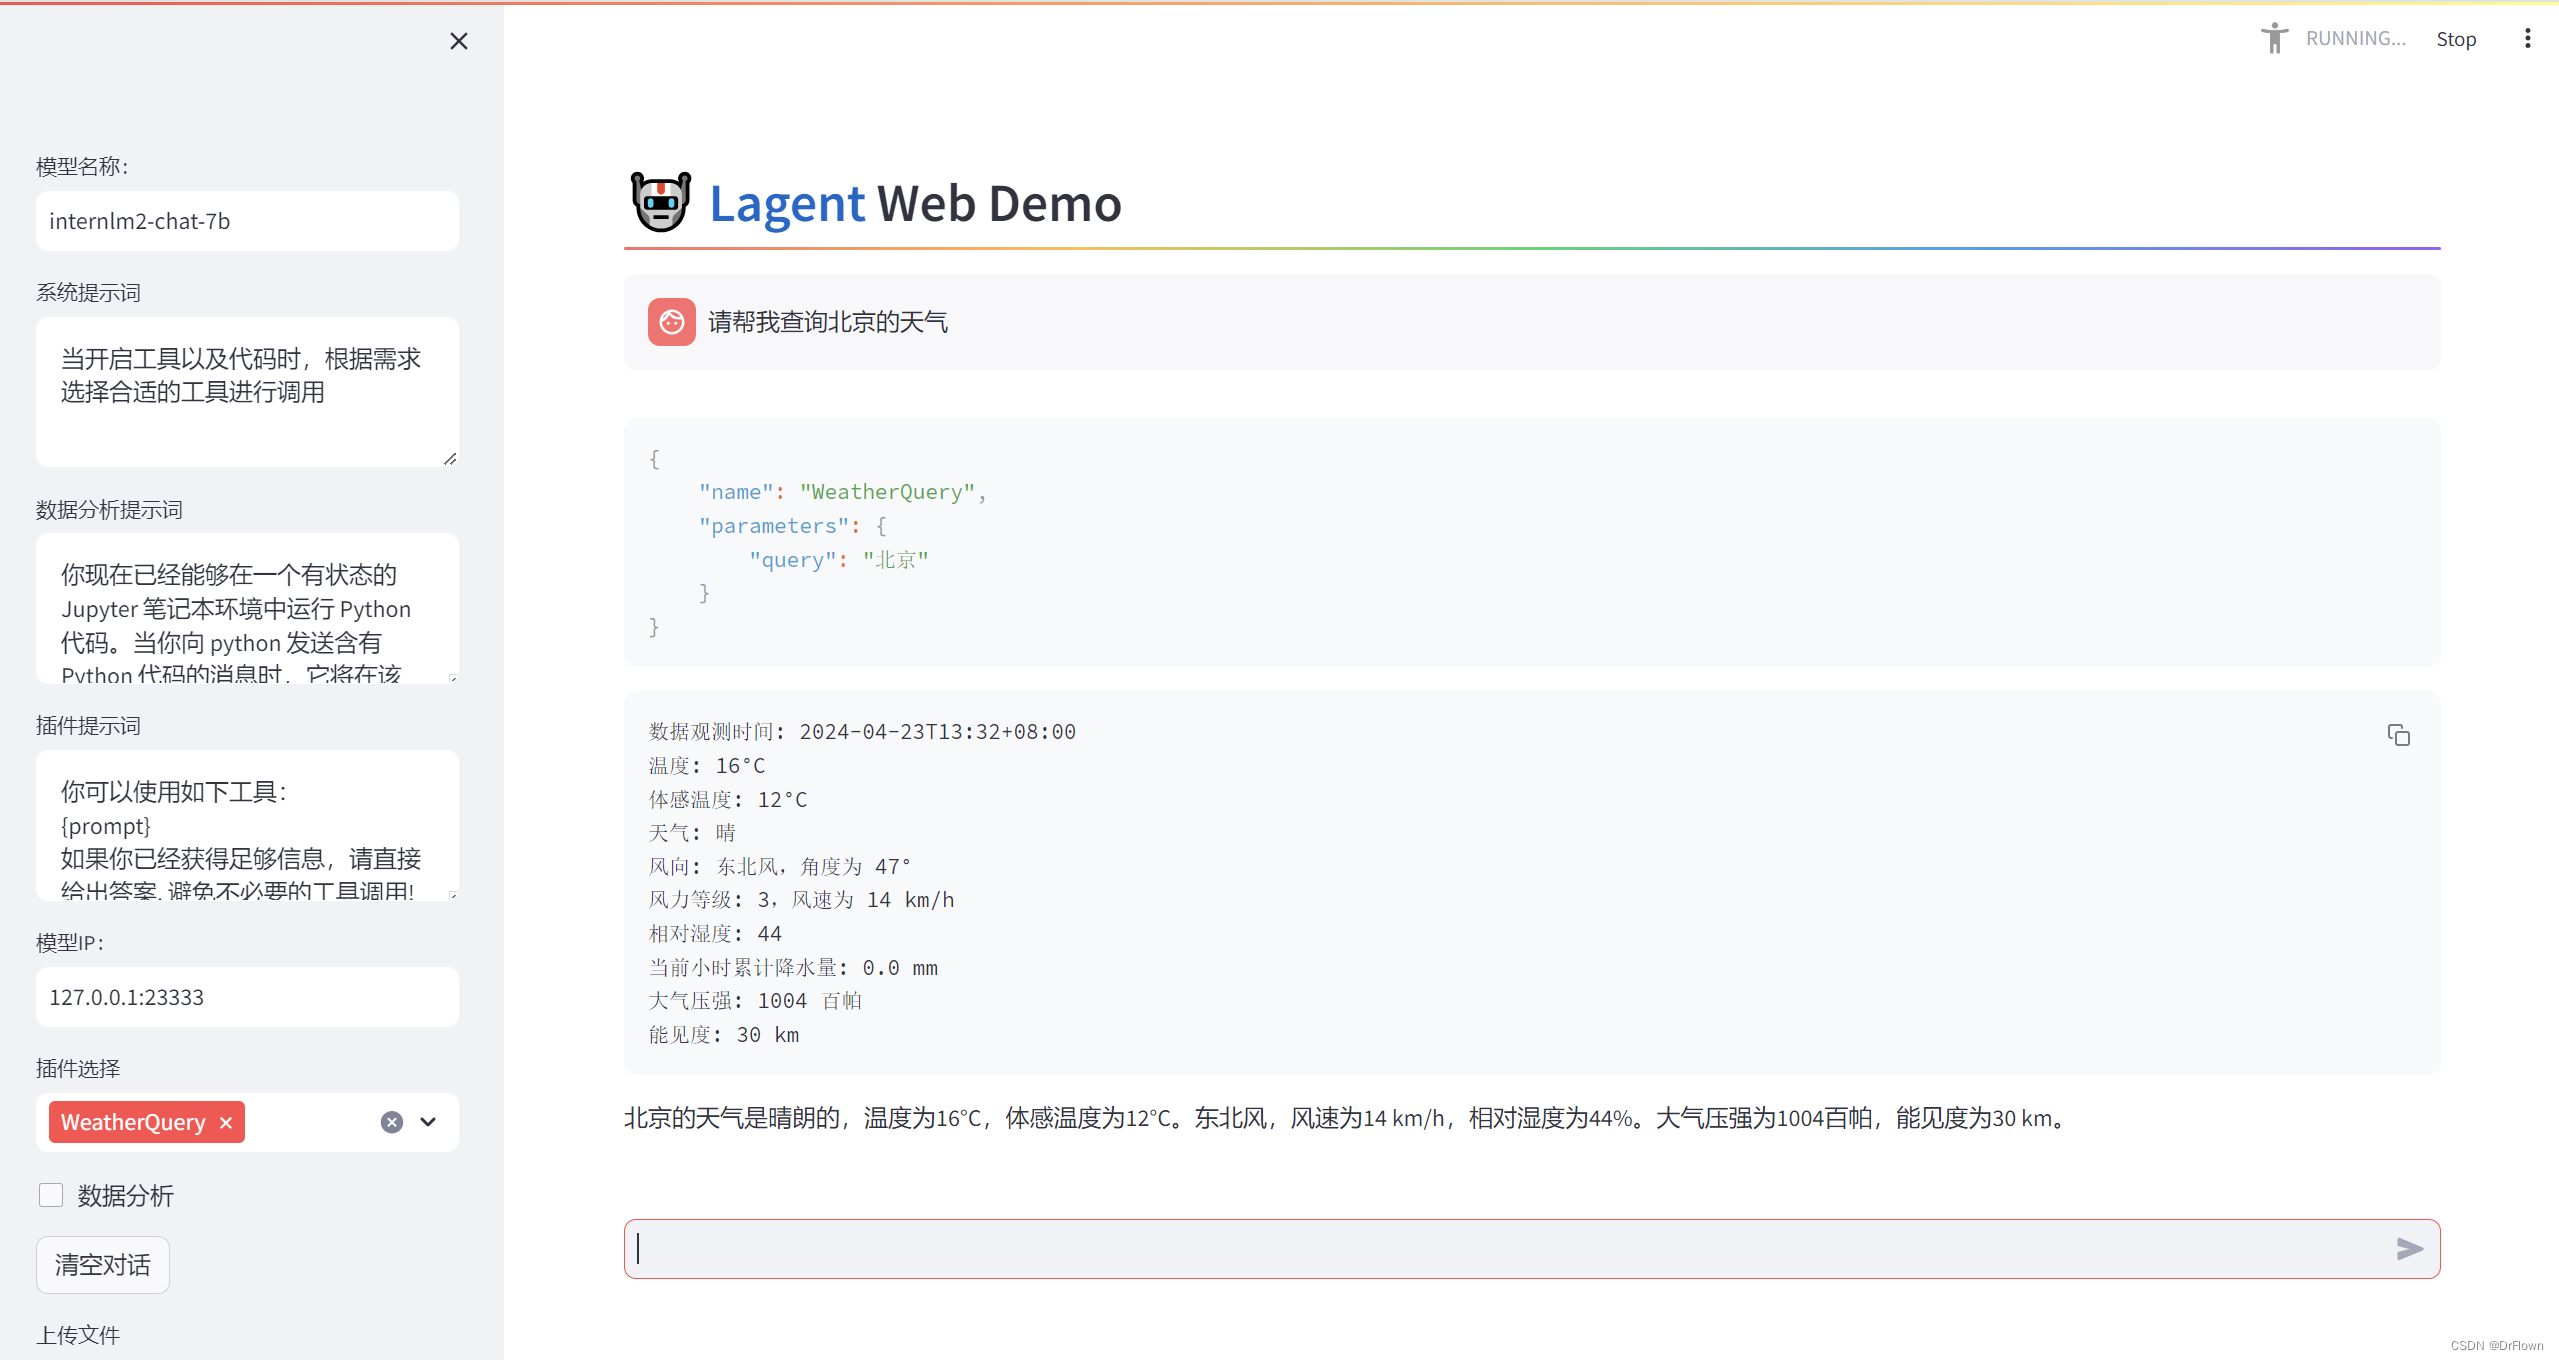Click the Lagent robot logo
Viewport: 2559px width, 1360px height.
661,201
